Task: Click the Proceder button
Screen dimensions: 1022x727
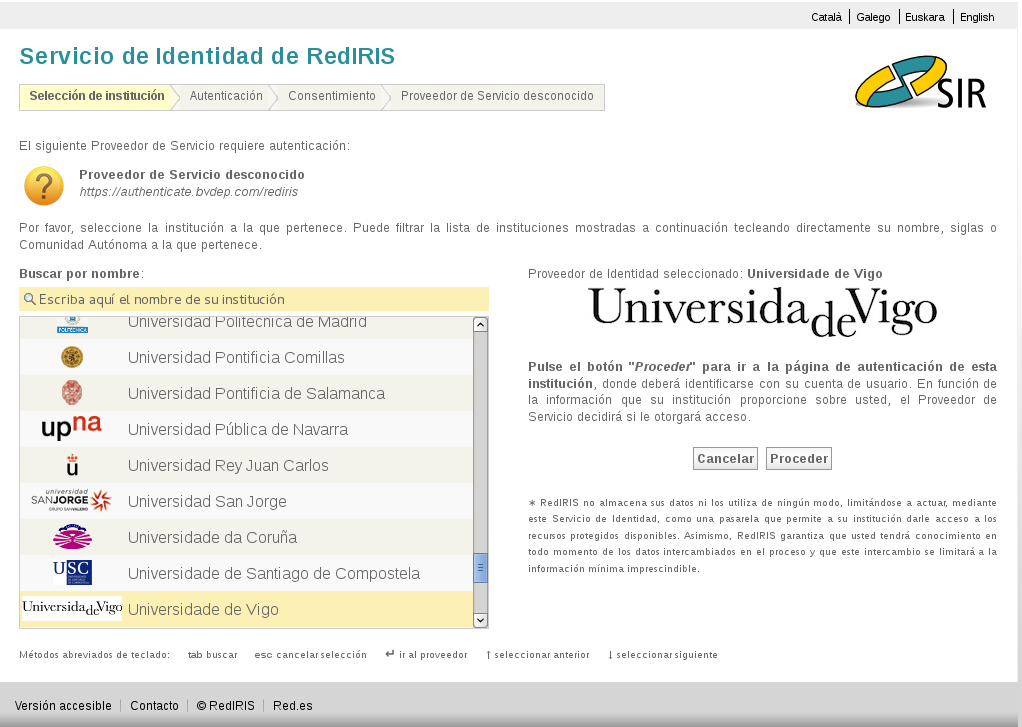Action: click(x=799, y=458)
